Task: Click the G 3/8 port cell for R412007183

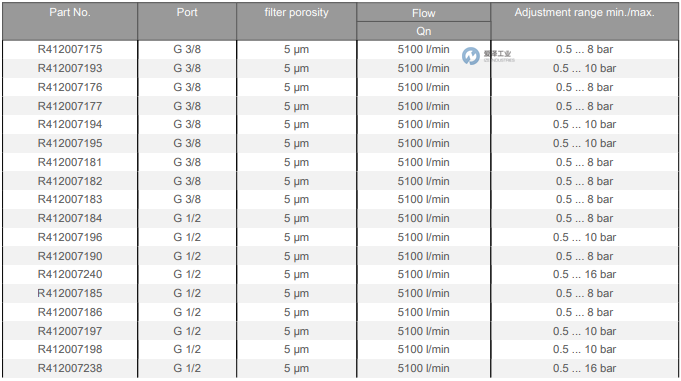Action: 187,199
